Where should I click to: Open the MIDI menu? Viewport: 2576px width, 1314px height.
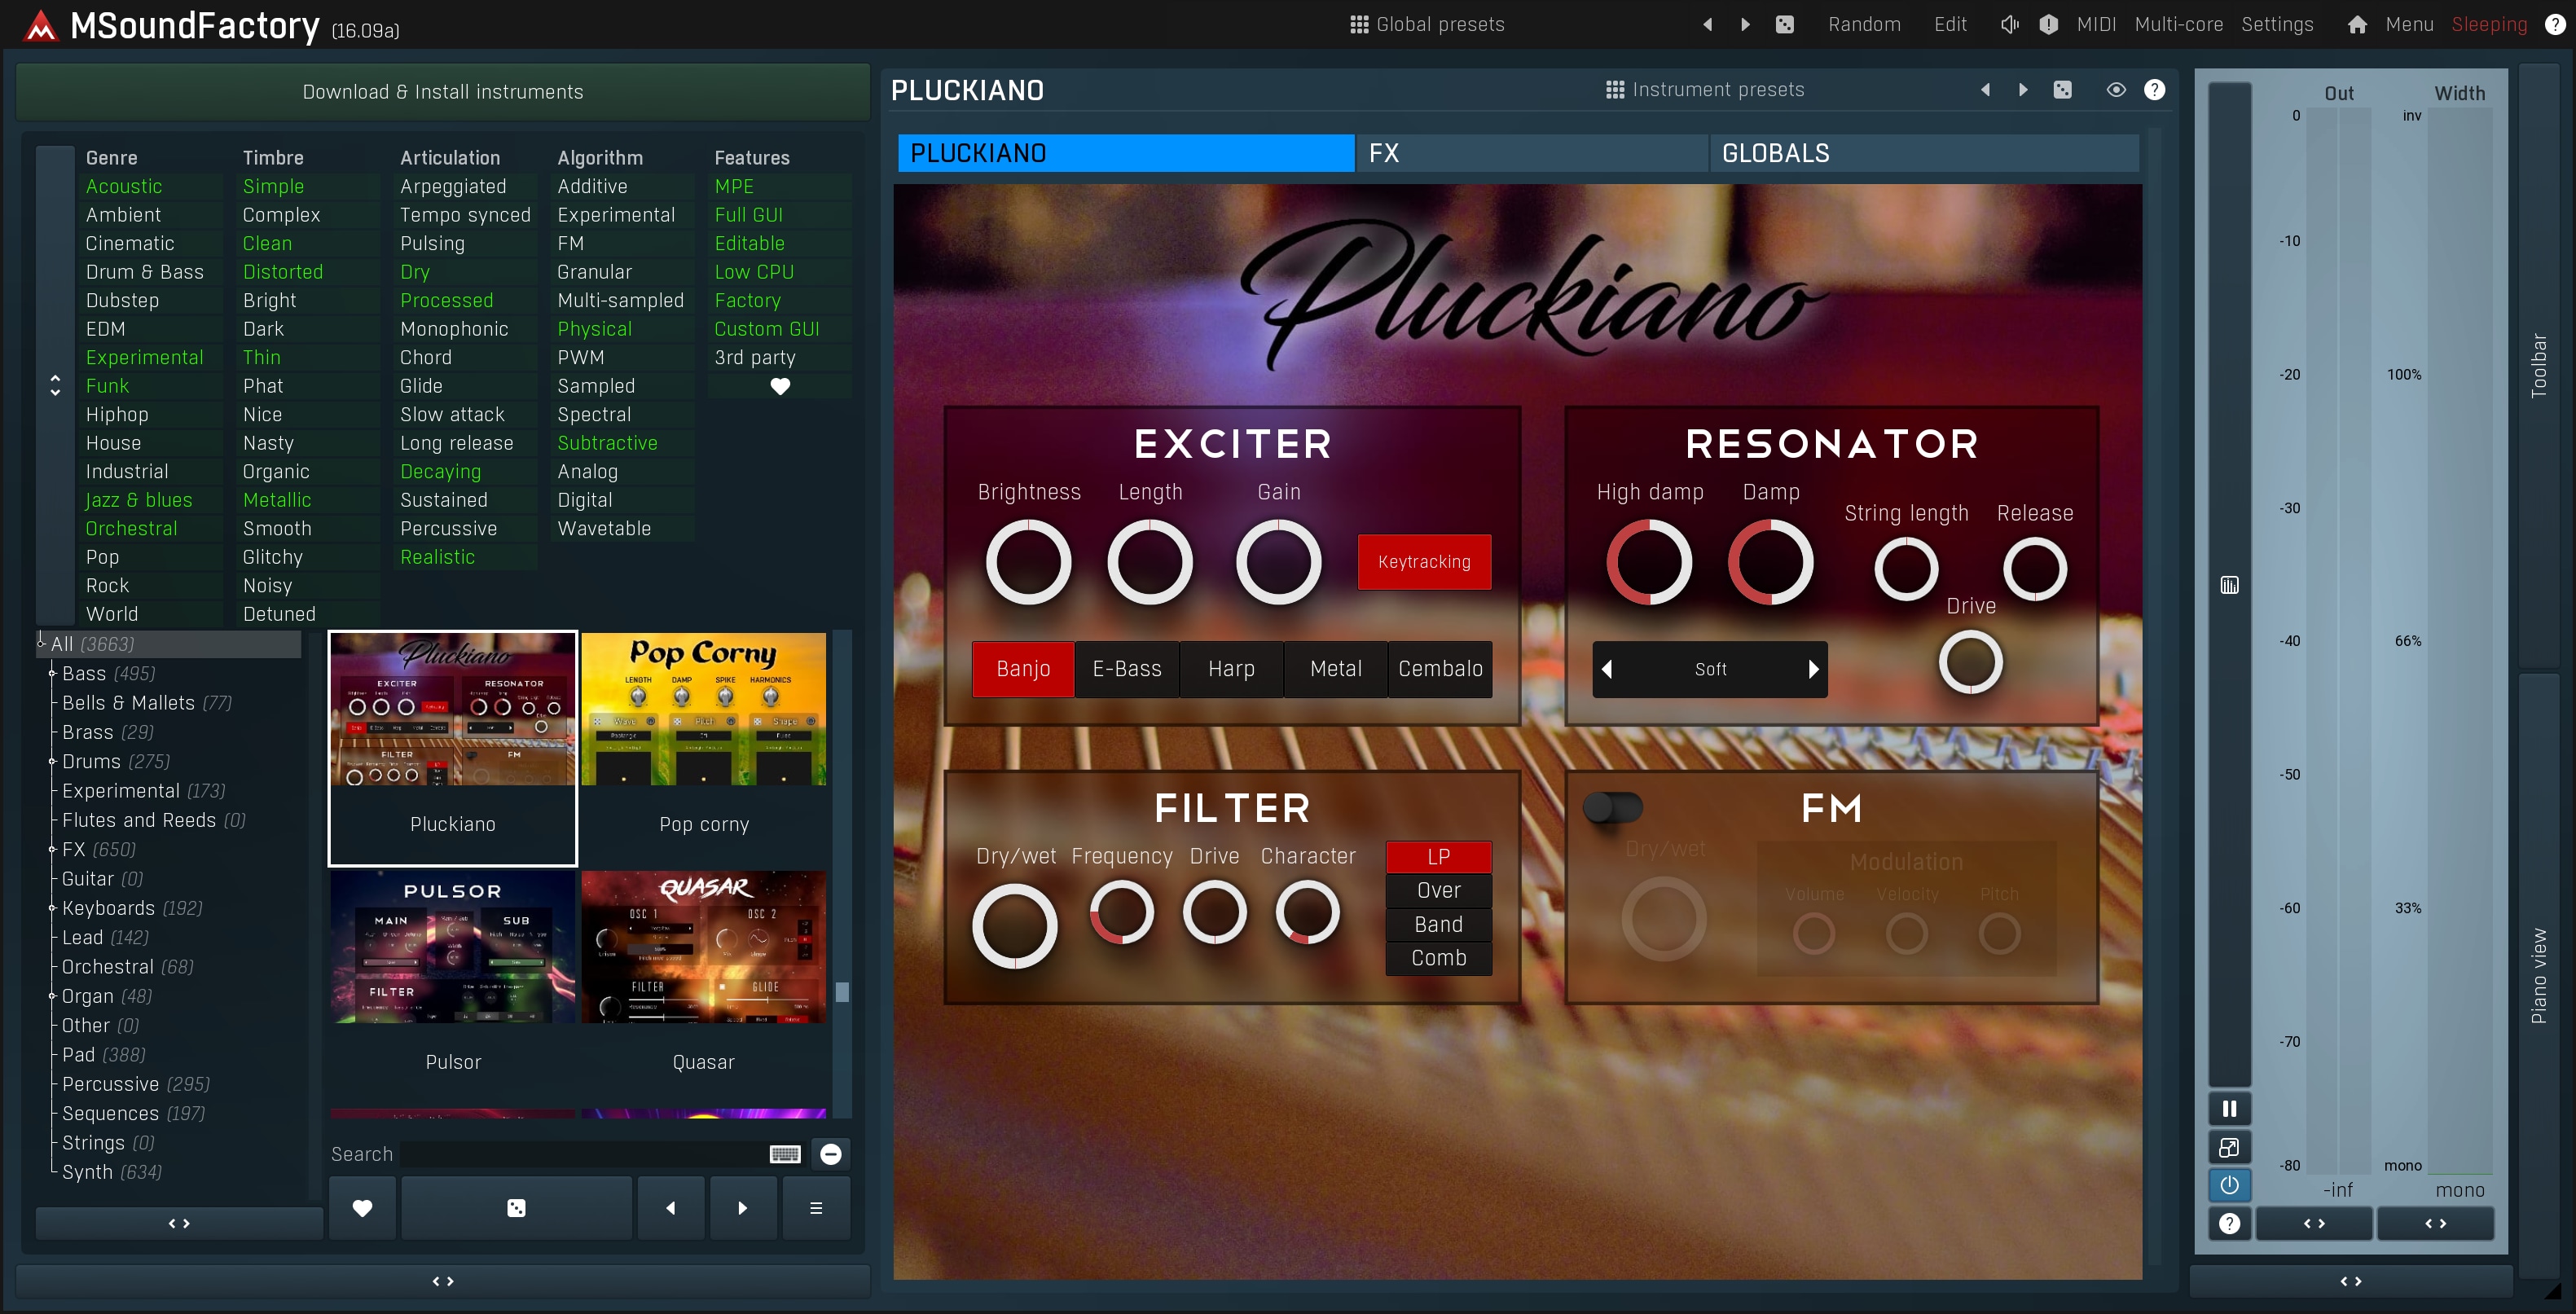point(2096,24)
